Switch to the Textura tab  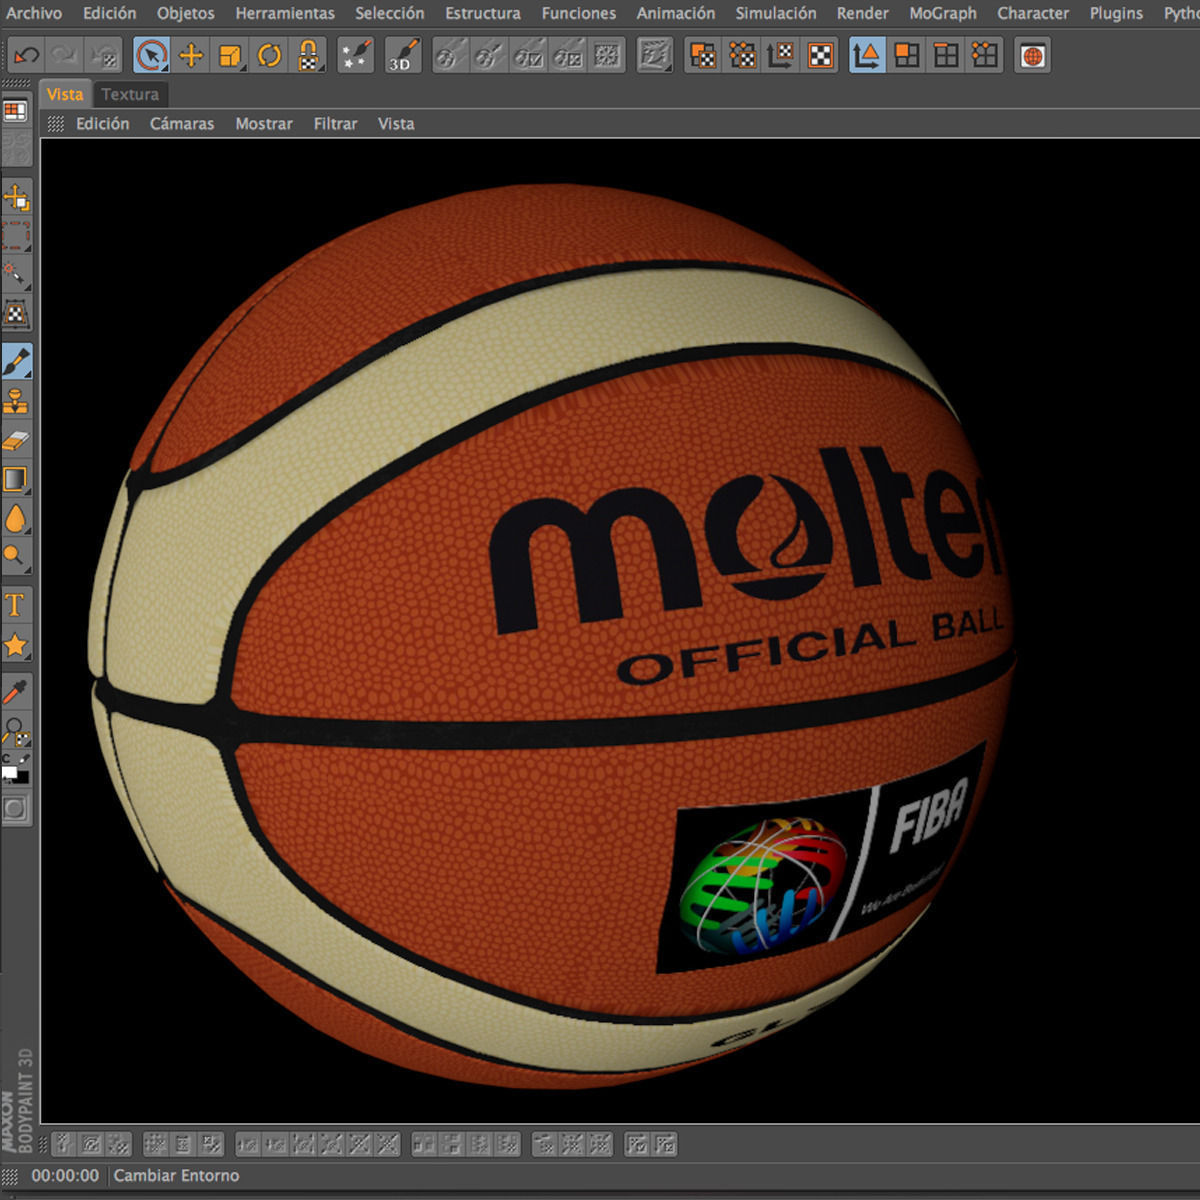point(130,94)
